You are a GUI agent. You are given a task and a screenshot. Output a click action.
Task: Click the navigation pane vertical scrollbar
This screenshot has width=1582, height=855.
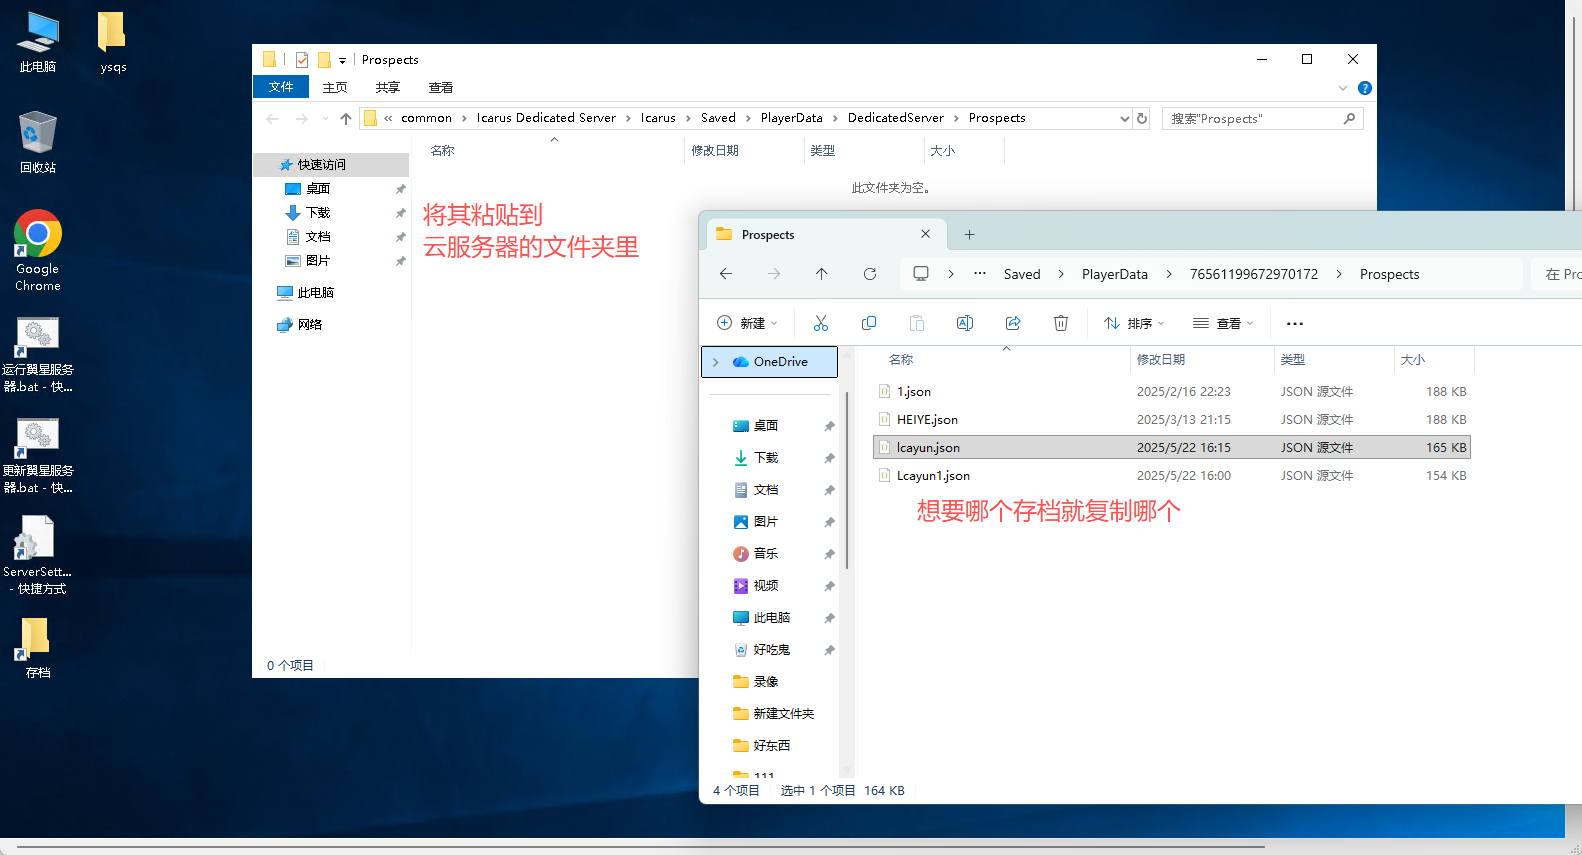click(x=847, y=480)
